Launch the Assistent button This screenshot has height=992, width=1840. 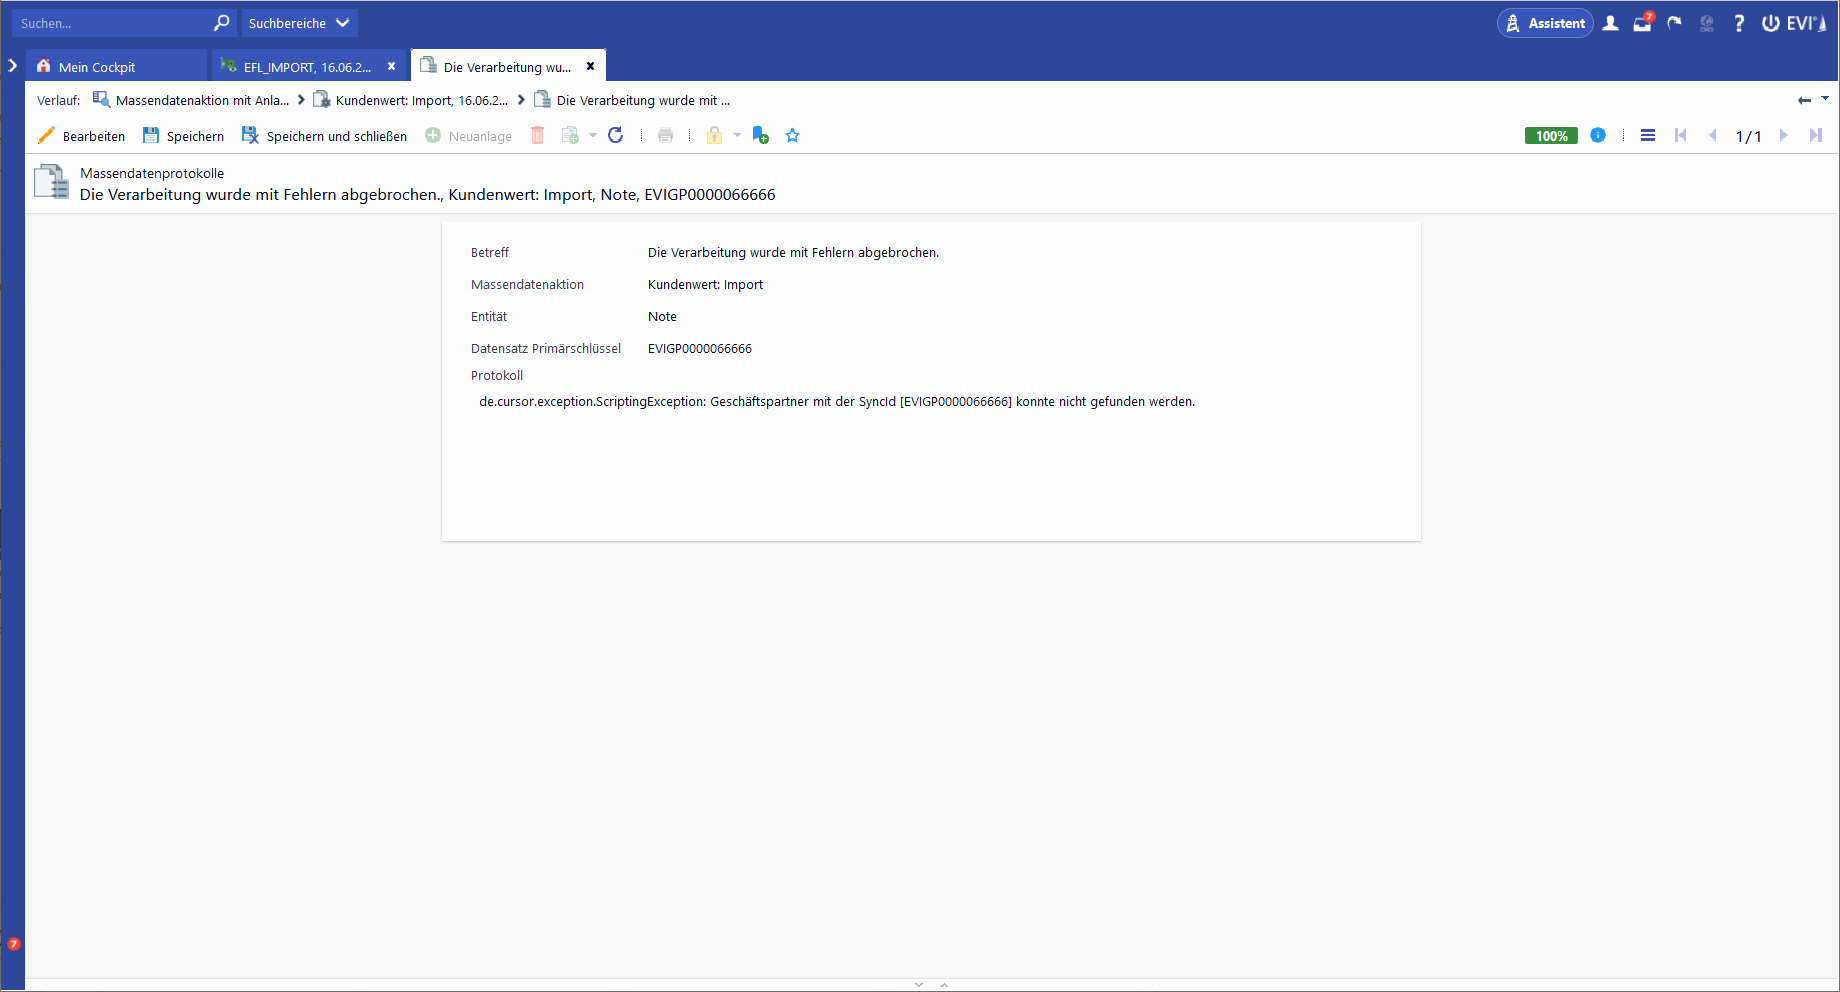(1545, 23)
